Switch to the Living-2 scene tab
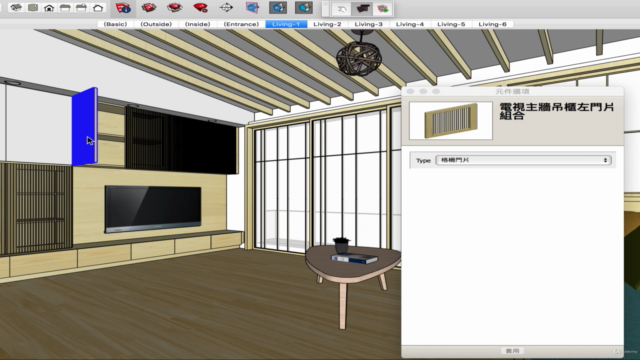The width and height of the screenshot is (640, 360). click(x=327, y=24)
